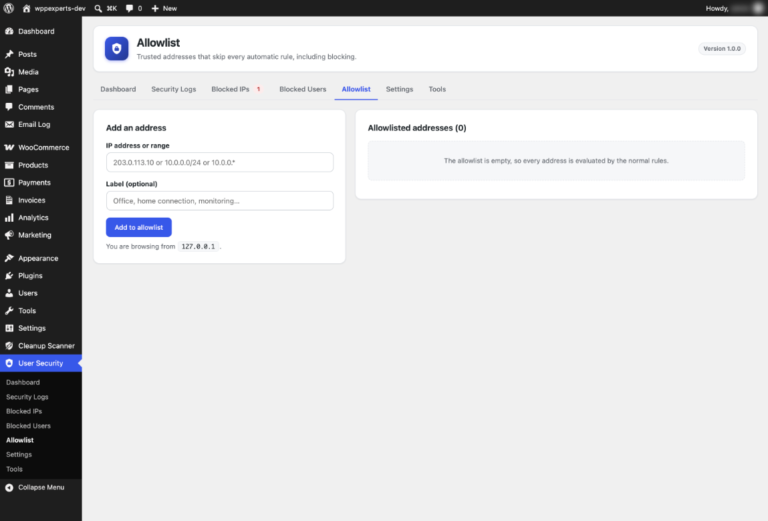Image resolution: width=768 pixels, height=521 pixels.
Task: Open the wppexperts-dev site name link
Action: [60, 8]
